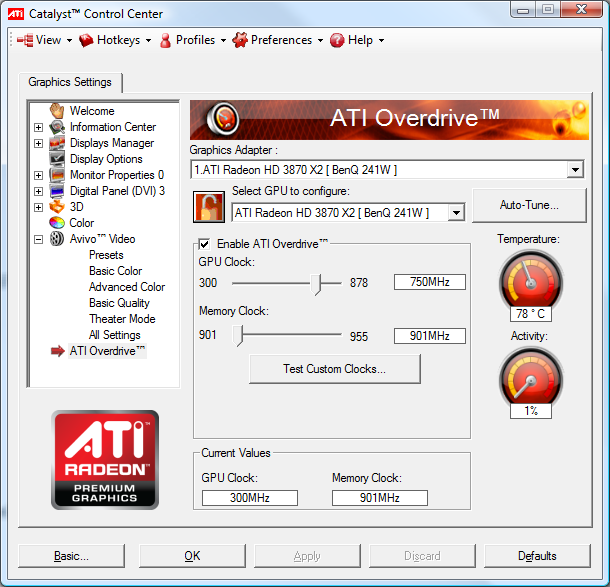Click the Auto-Tune button

[x=529, y=205]
